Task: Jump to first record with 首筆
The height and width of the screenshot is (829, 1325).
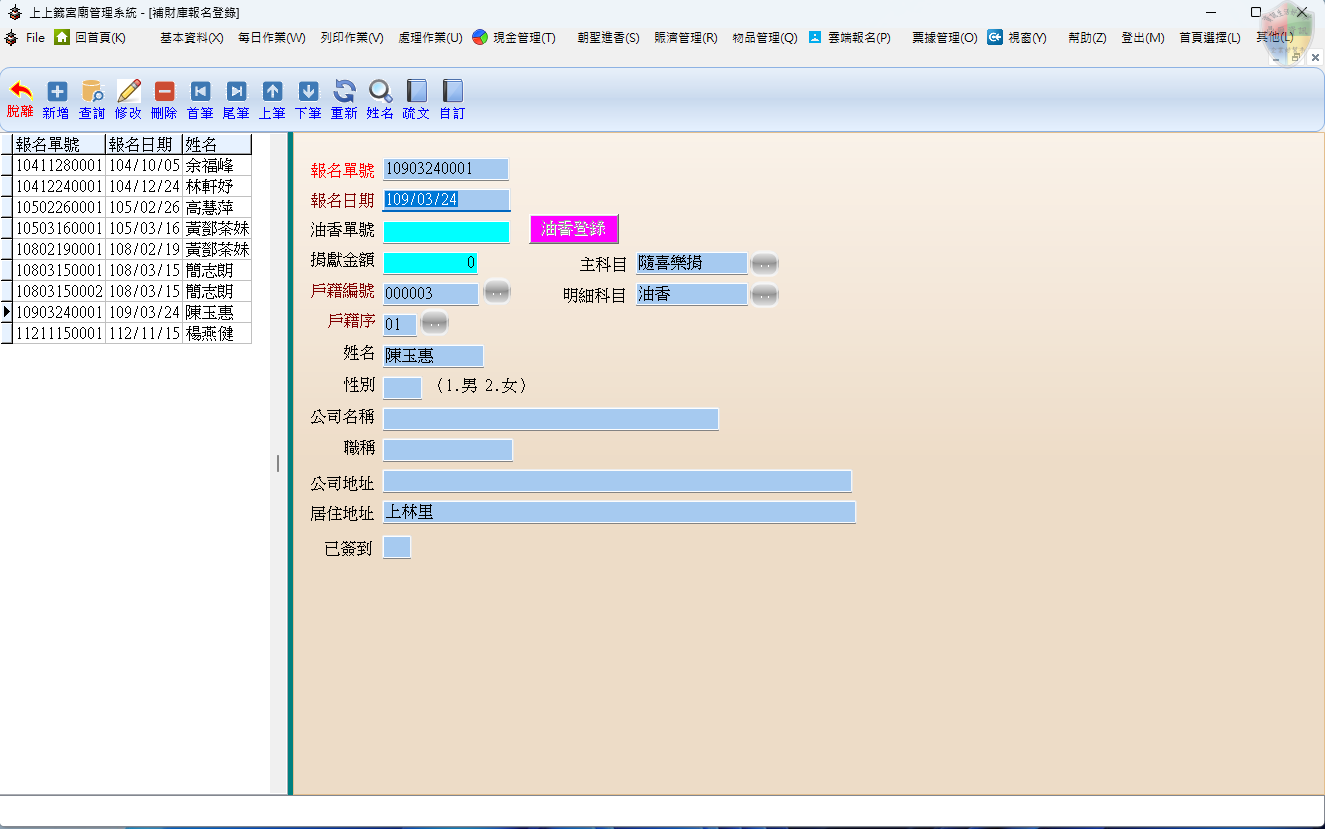Action: pos(200,98)
